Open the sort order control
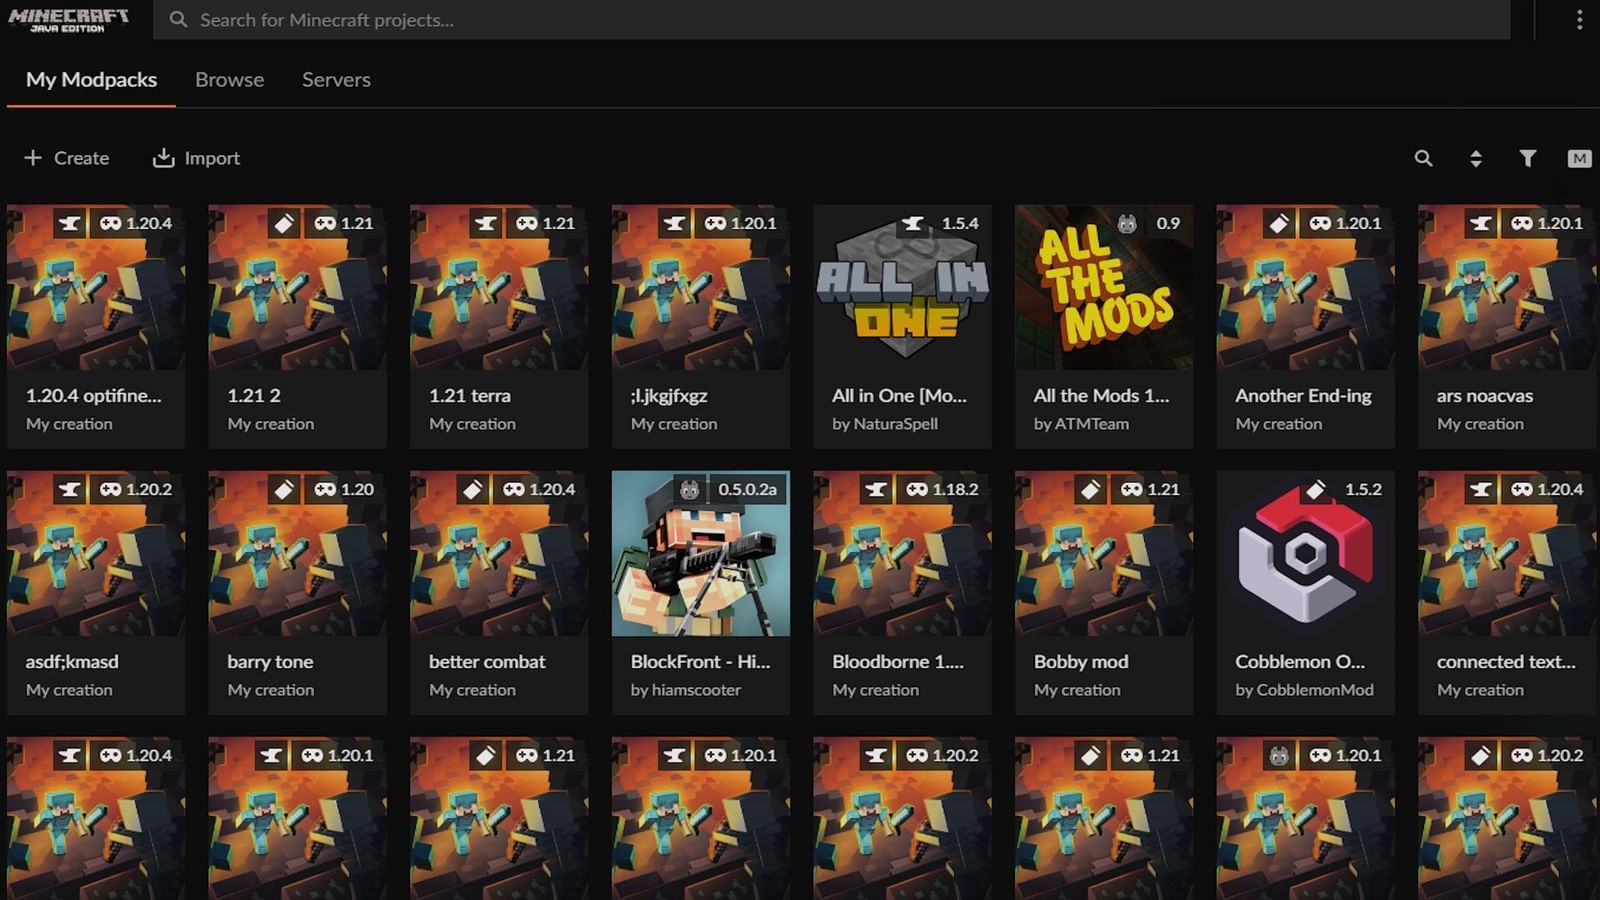Viewport: 1600px width, 900px height. (x=1475, y=158)
